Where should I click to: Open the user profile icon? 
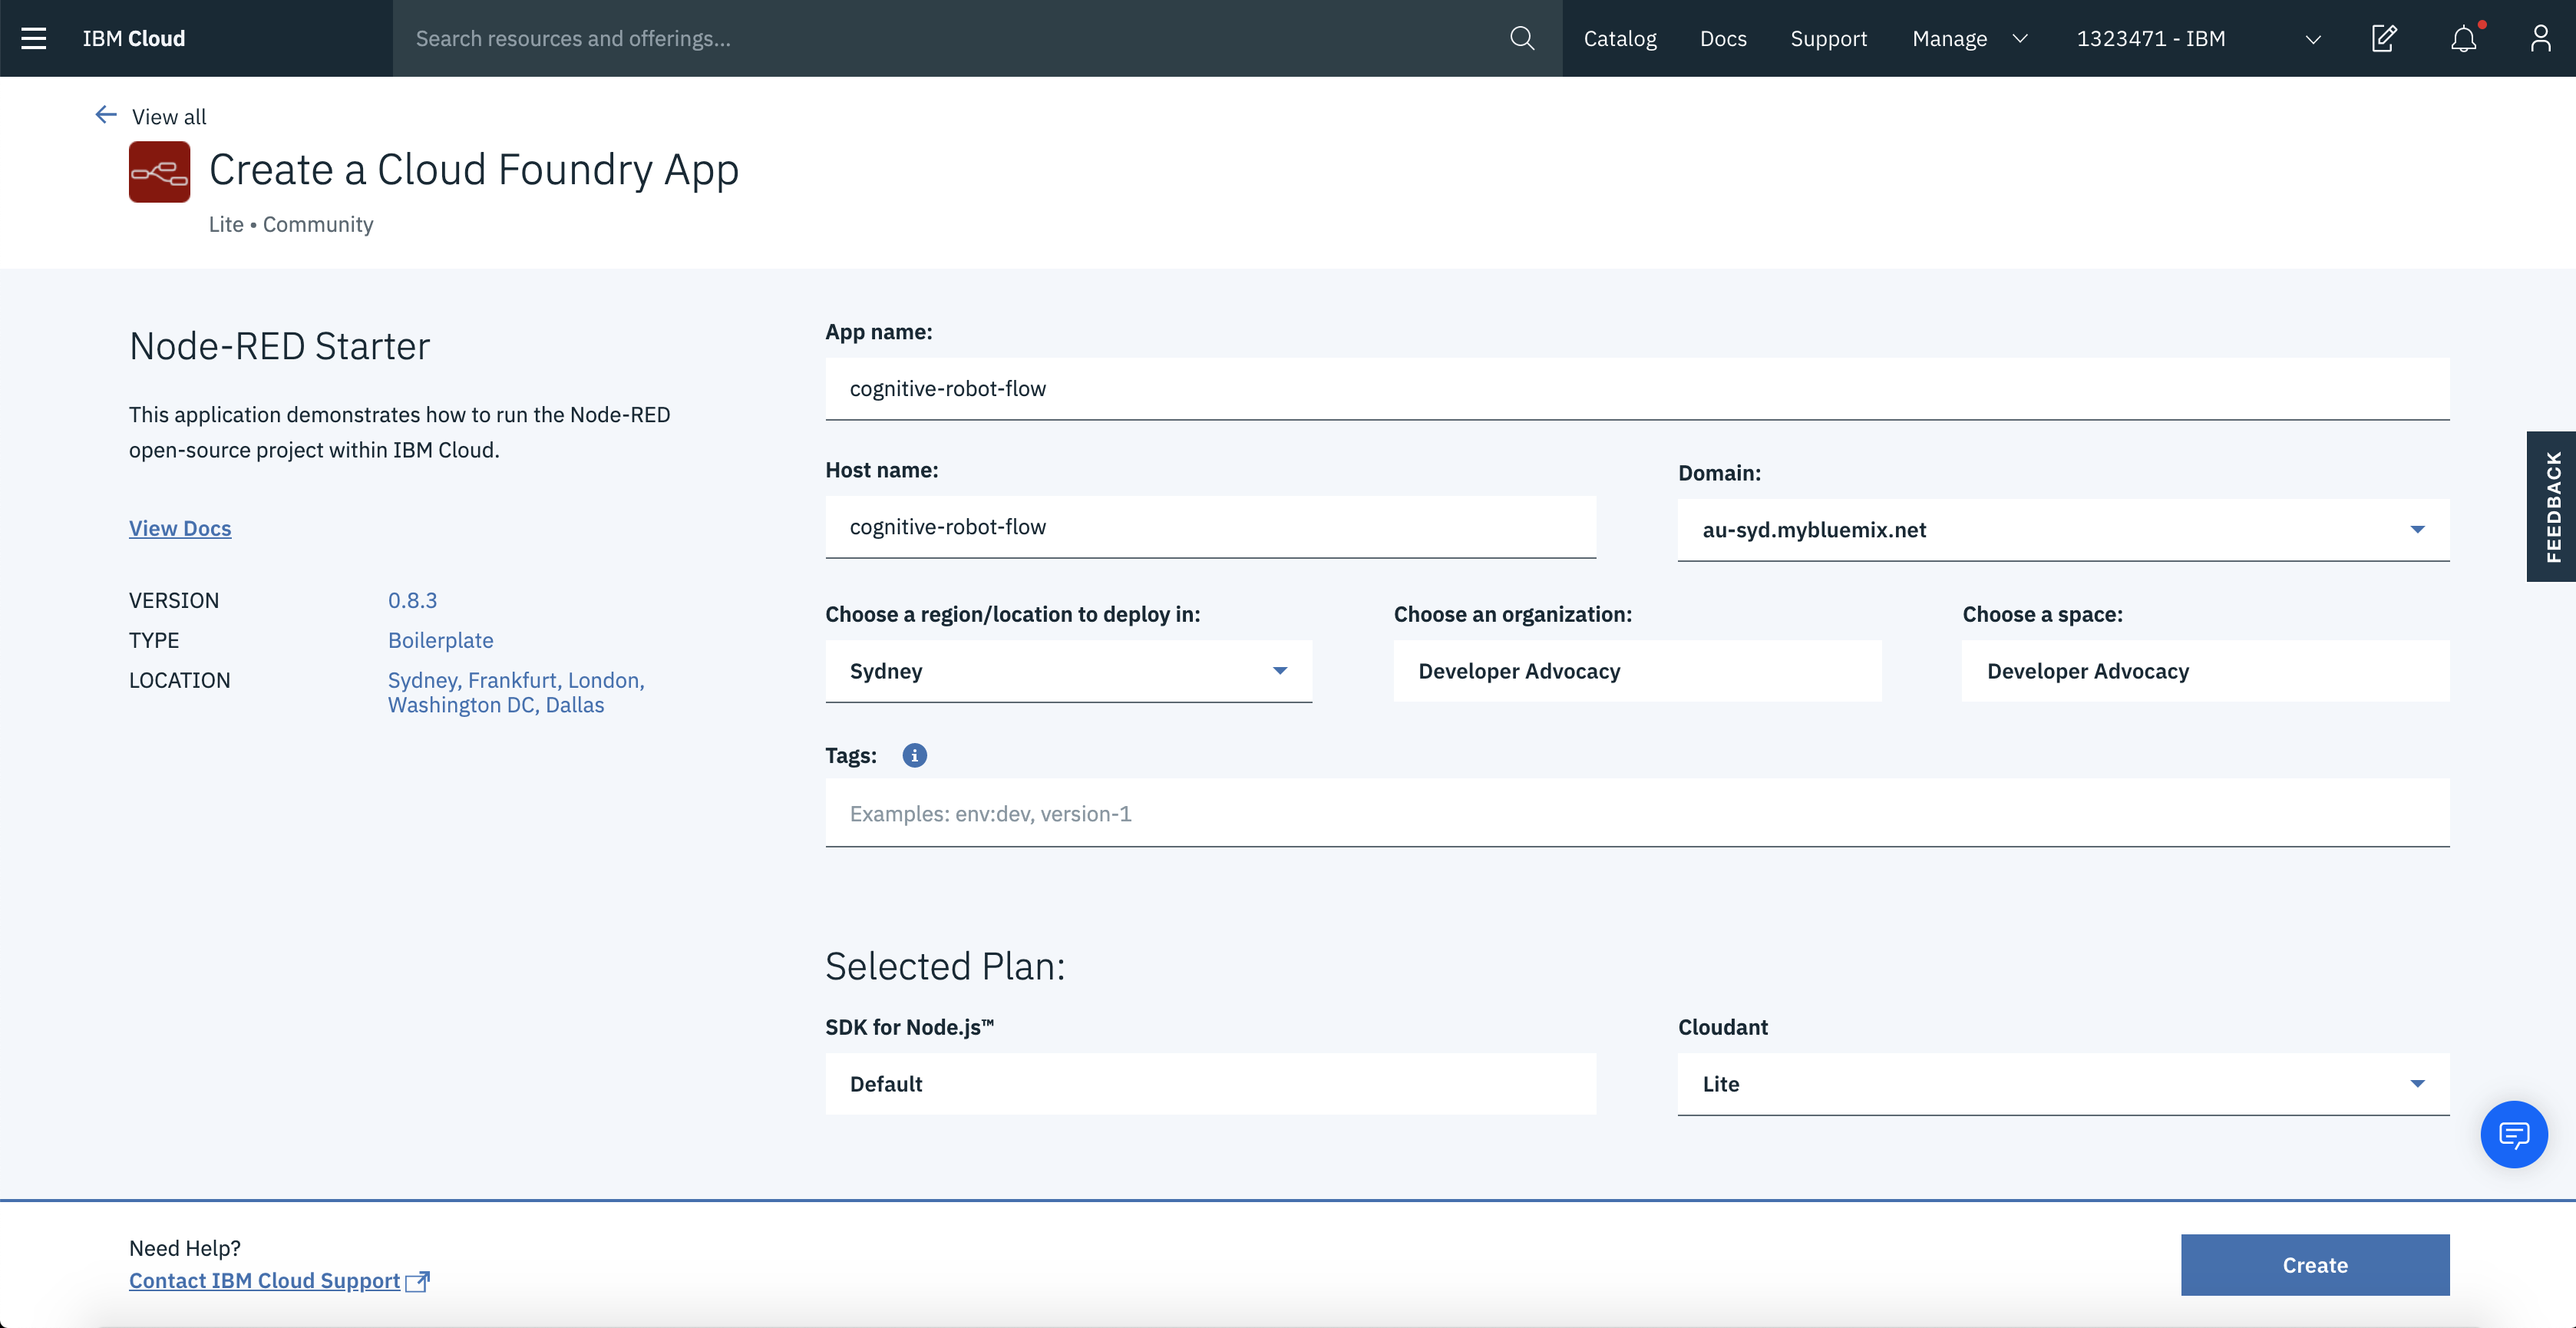[x=2540, y=38]
